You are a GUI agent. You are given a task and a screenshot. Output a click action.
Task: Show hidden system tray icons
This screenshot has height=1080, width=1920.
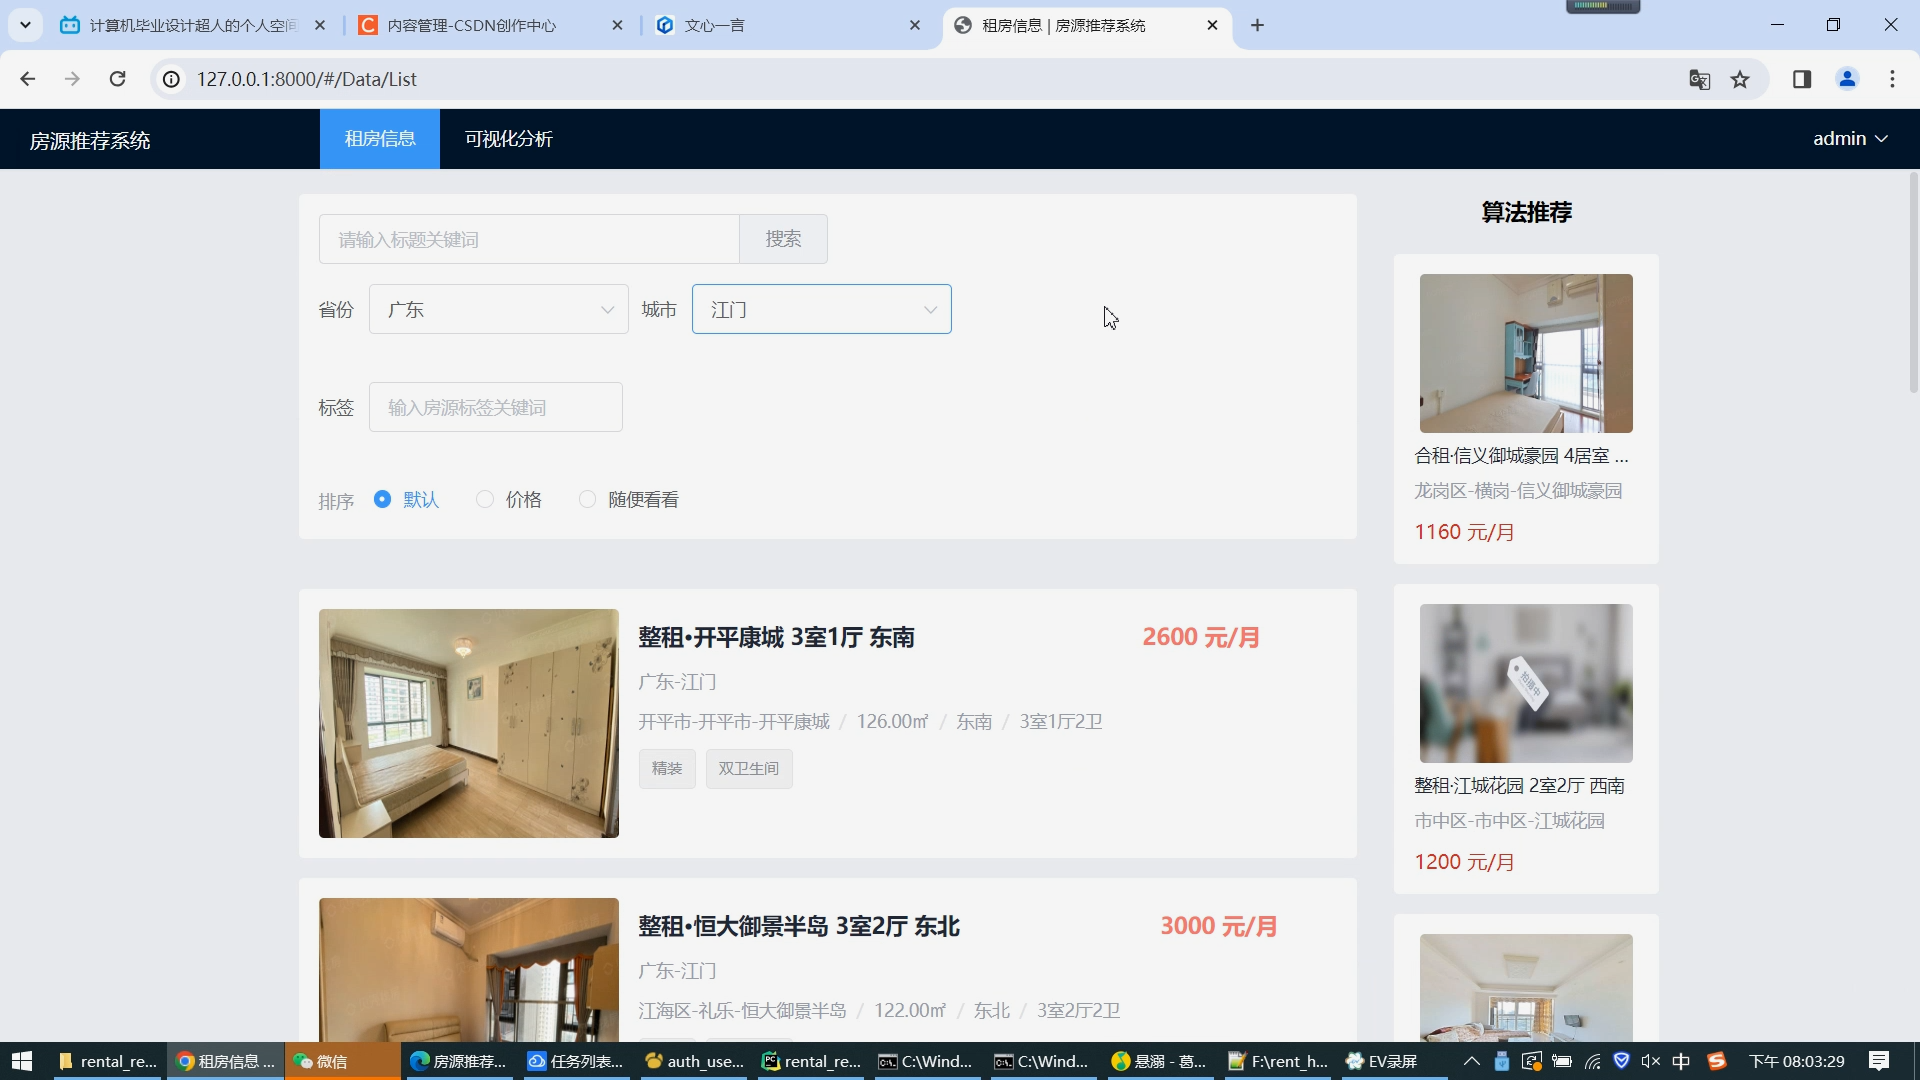coord(1471,1061)
